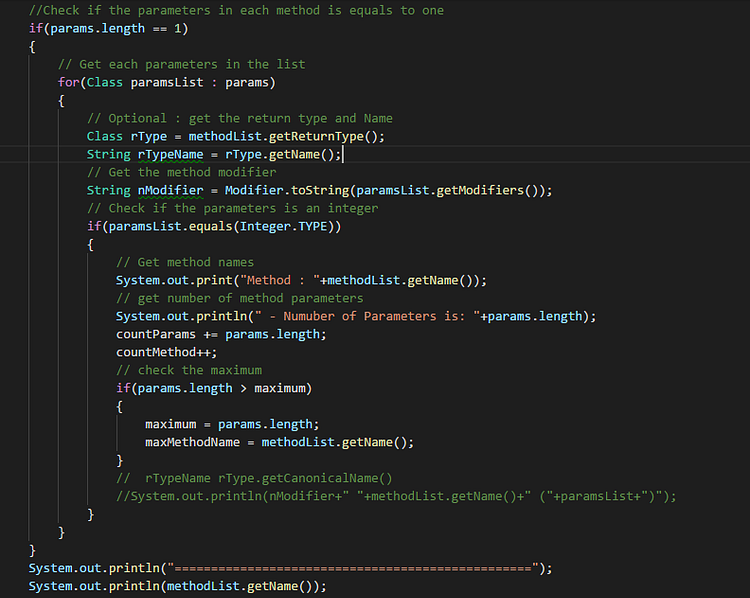Click 'rType.getName();' on the String rTypeName line
This screenshot has height=598, width=750.
283,155
